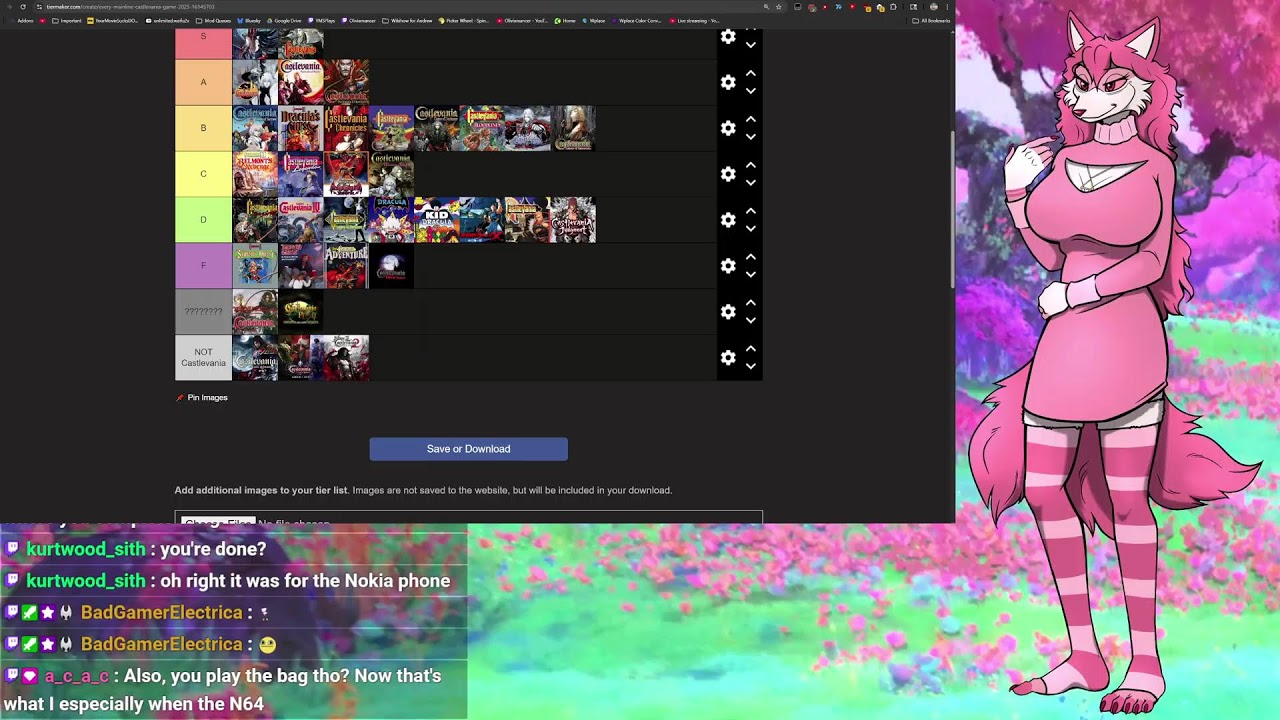The image size is (1280, 720).
Task: Select the orange A tier label
Action: click(x=203, y=82)
